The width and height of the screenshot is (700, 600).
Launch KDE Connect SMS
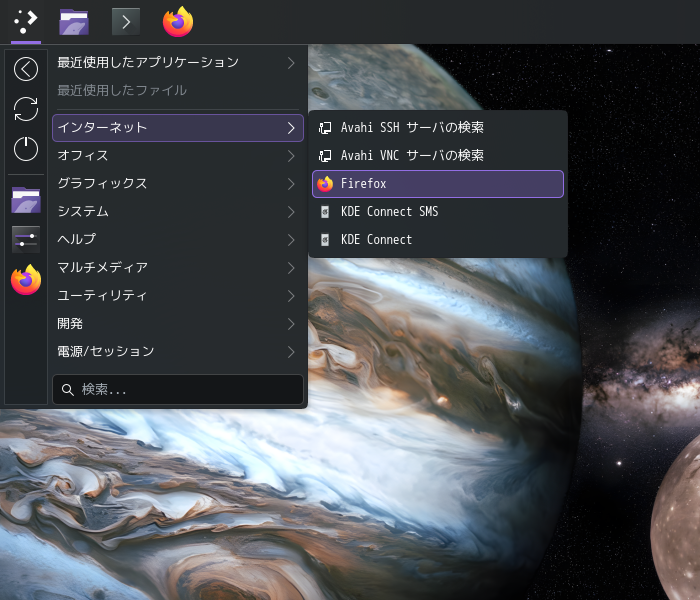tap(438, 212)
